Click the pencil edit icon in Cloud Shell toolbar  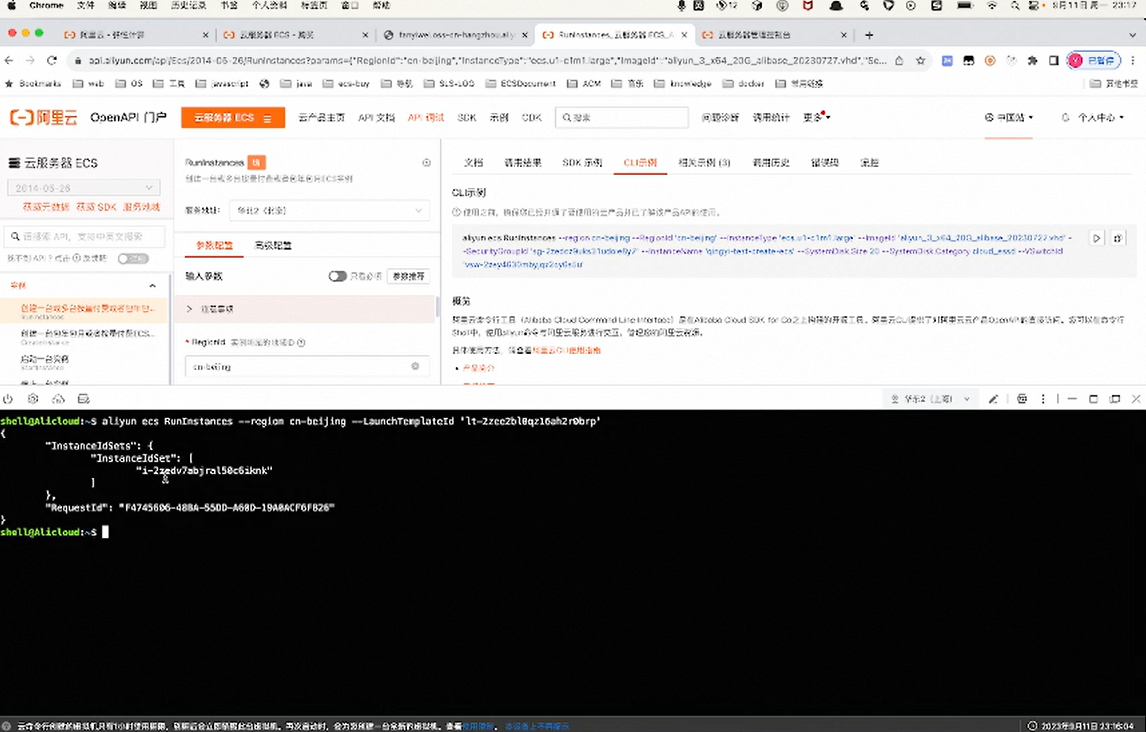[x=993, y=399]
